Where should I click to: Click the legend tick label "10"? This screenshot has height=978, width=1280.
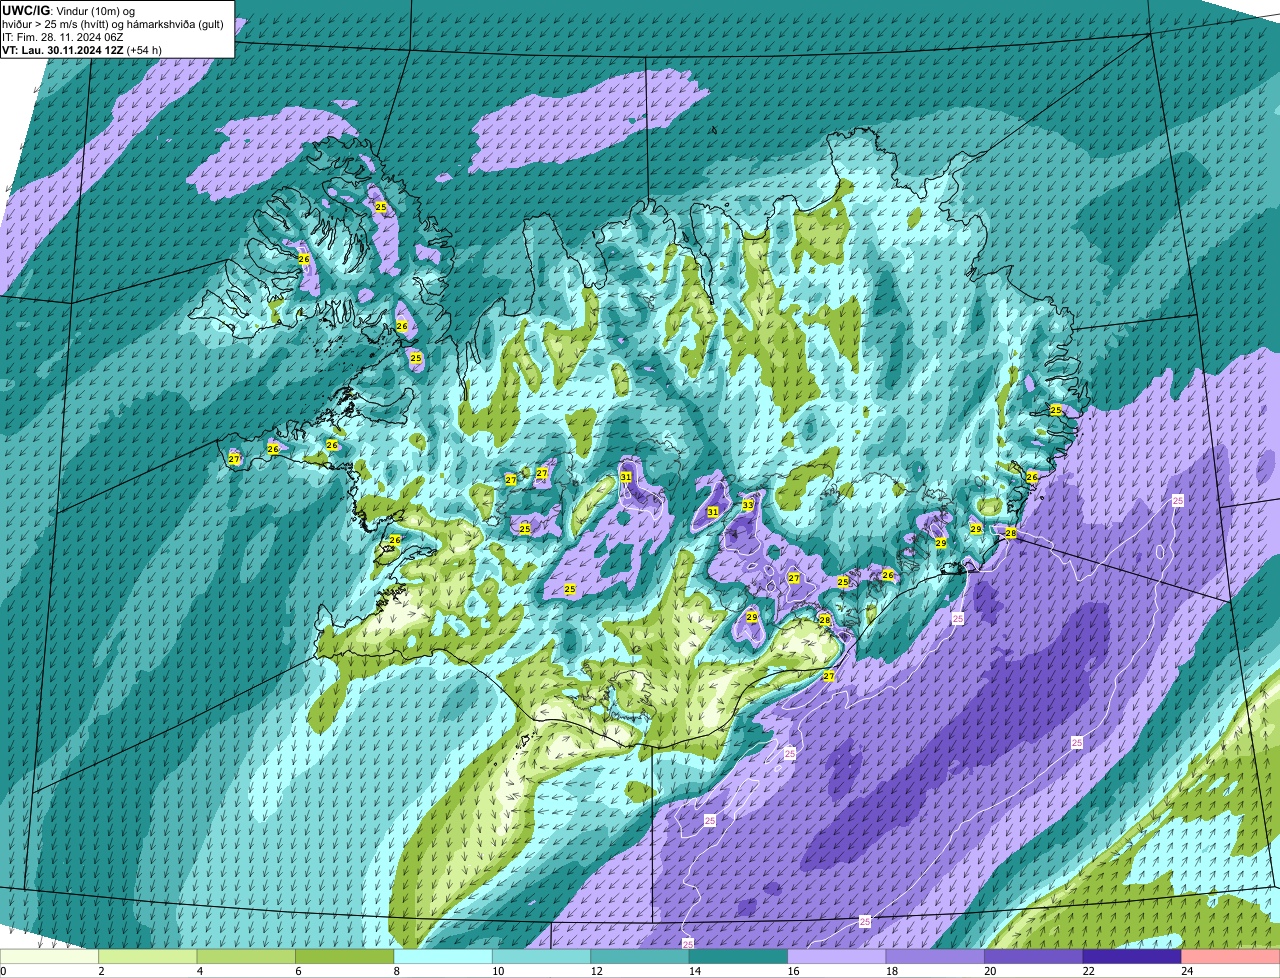497,971
